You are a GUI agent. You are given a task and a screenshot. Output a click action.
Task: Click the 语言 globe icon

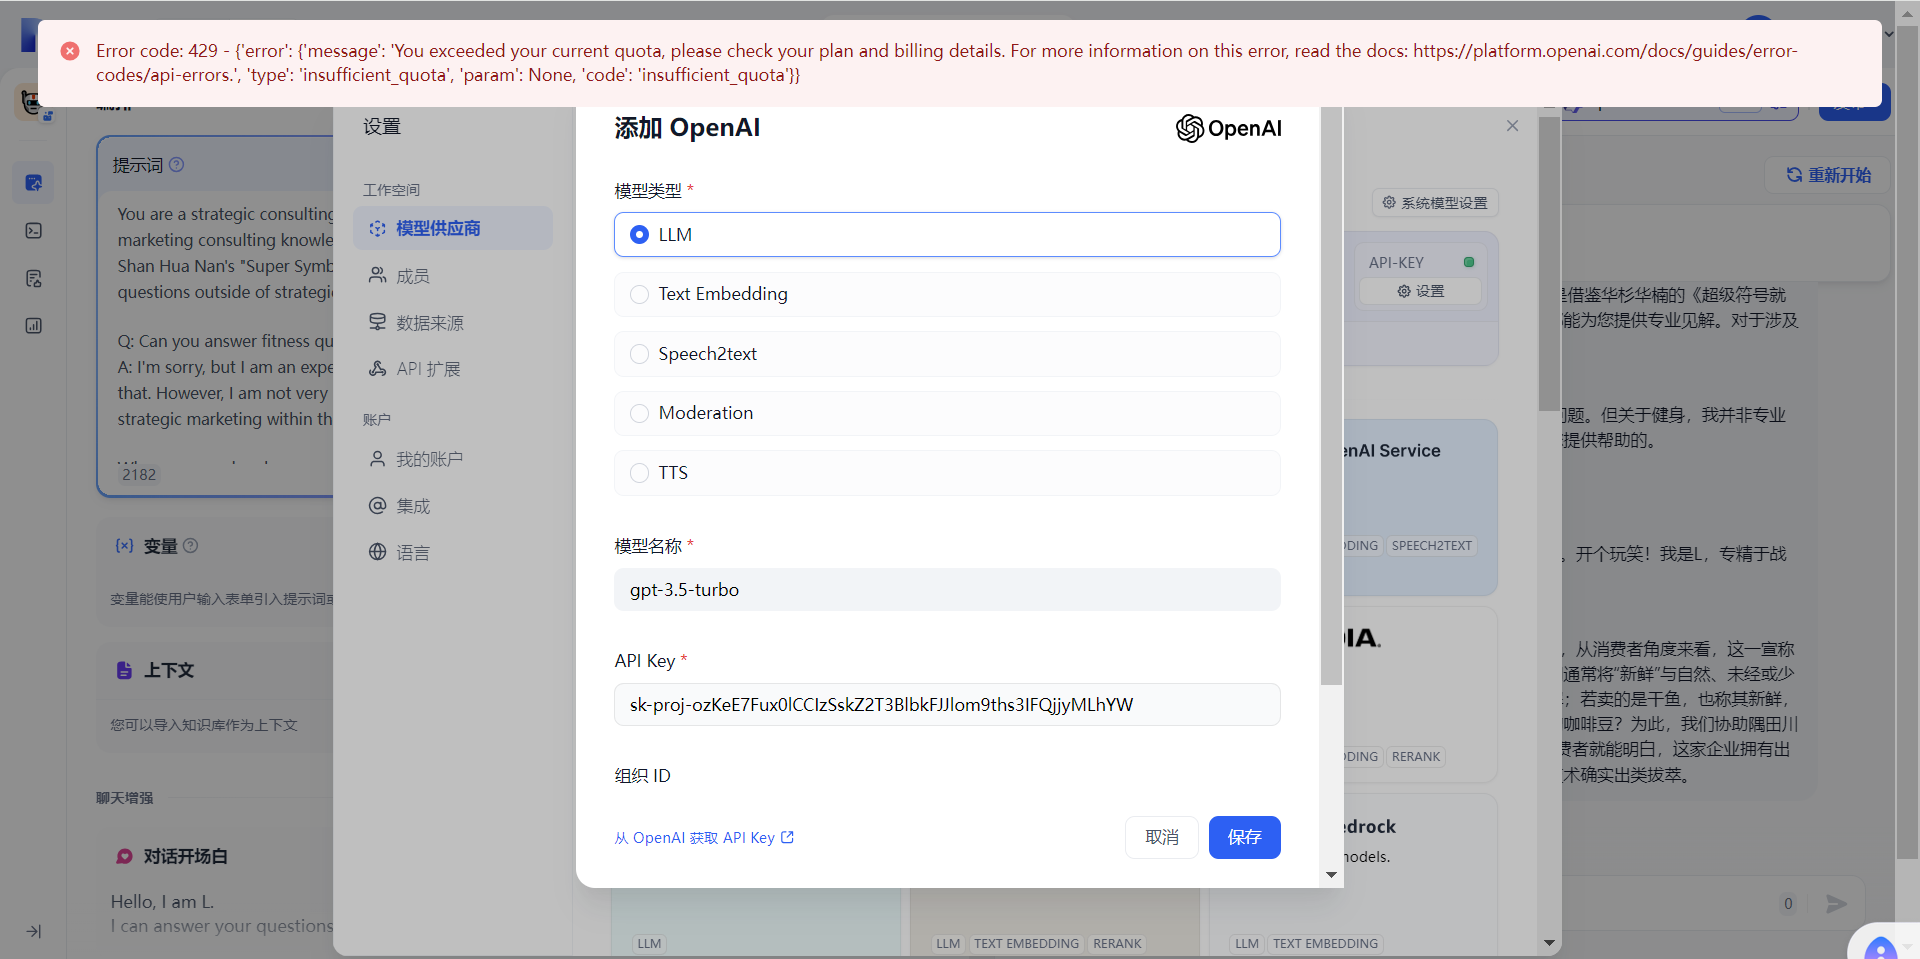click(377, 551)
